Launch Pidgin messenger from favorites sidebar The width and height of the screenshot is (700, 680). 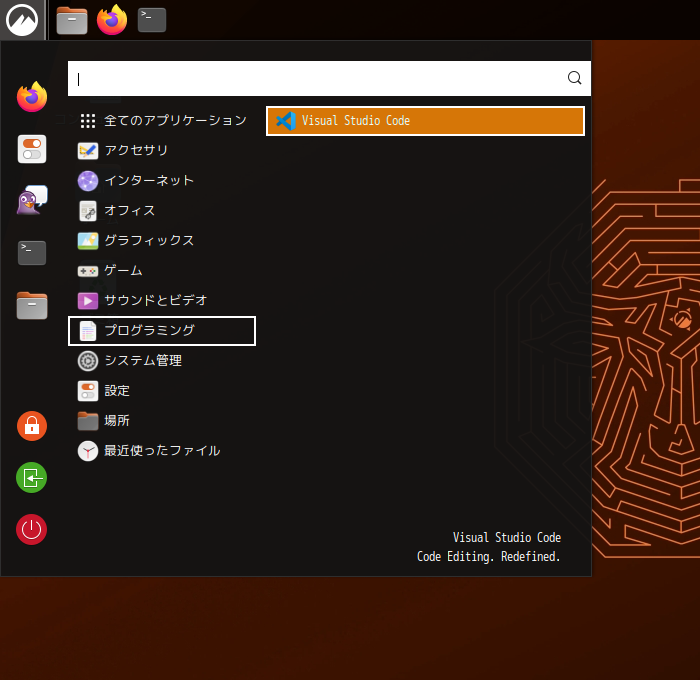click(x=32, y=200)
